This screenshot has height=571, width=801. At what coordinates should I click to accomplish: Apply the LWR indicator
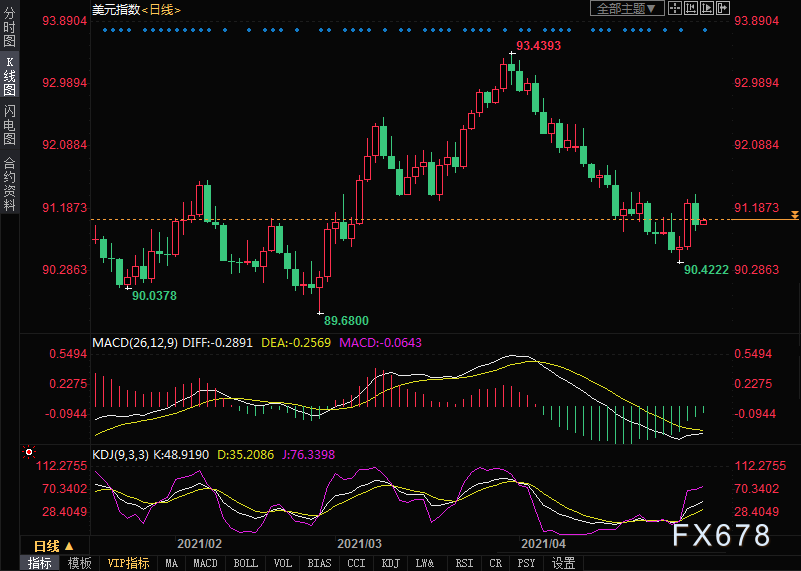click(x=425, y=563)
